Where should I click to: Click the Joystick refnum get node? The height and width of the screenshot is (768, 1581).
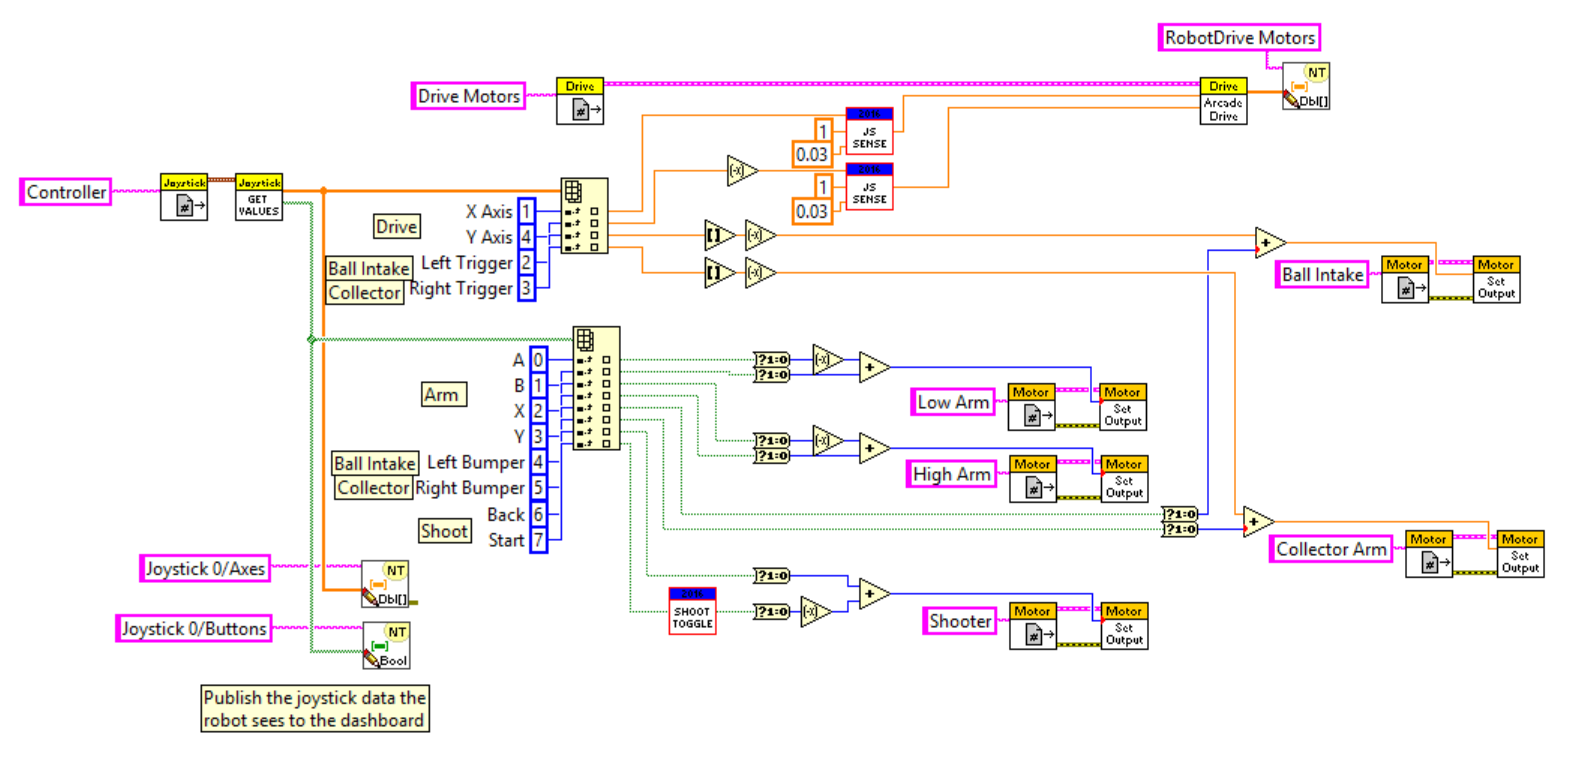click(184, 197)
